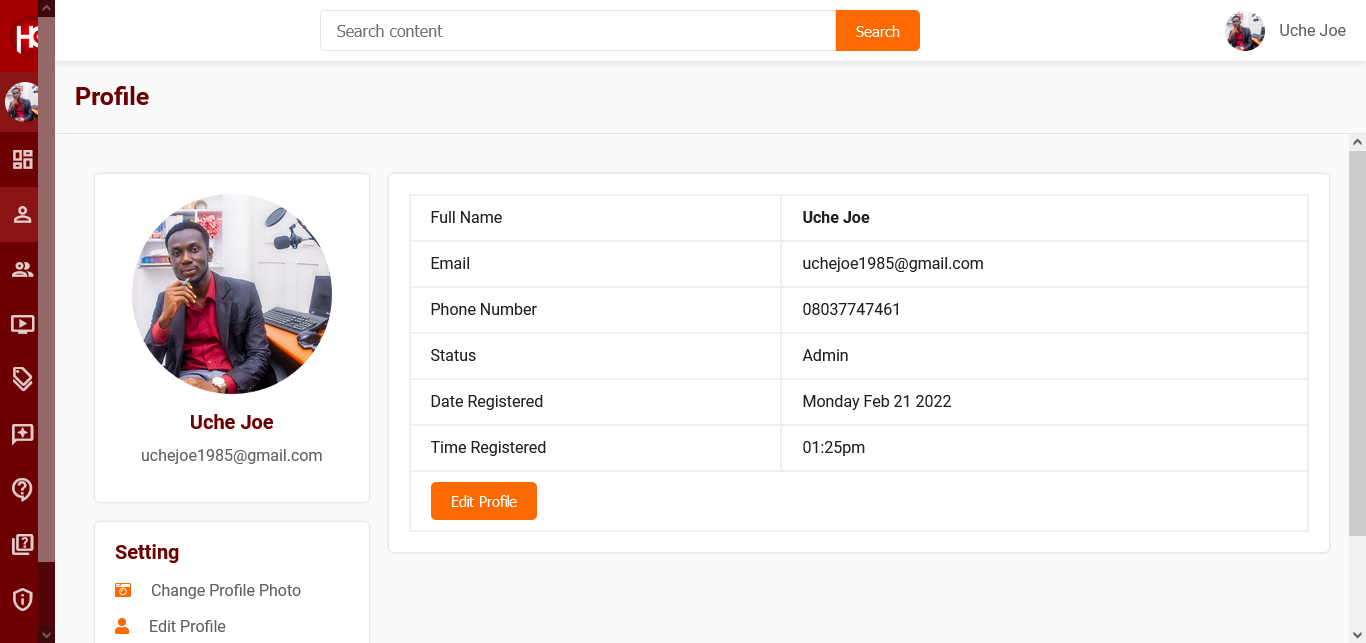Open Change Profile Photo setting link
1366x643 pixels.
(x=225, y=590)
